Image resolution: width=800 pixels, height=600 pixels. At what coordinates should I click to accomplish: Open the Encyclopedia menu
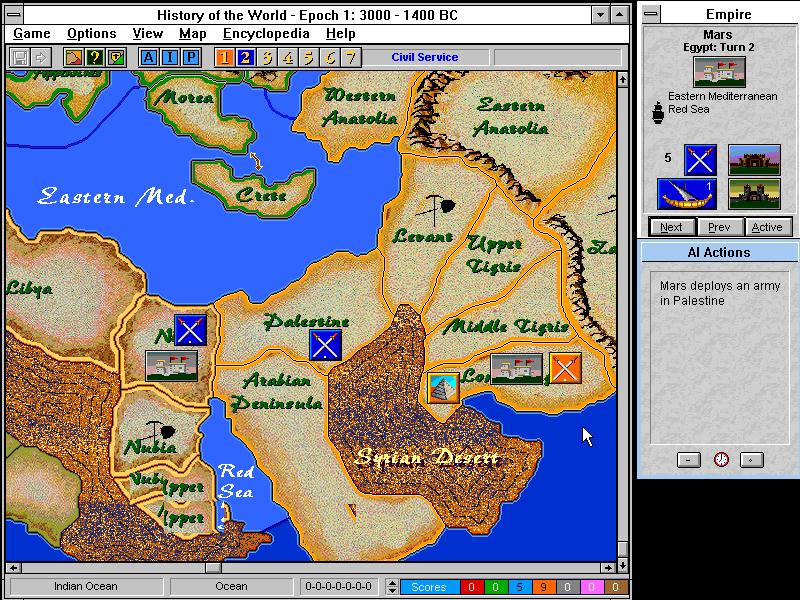point(266,34)
